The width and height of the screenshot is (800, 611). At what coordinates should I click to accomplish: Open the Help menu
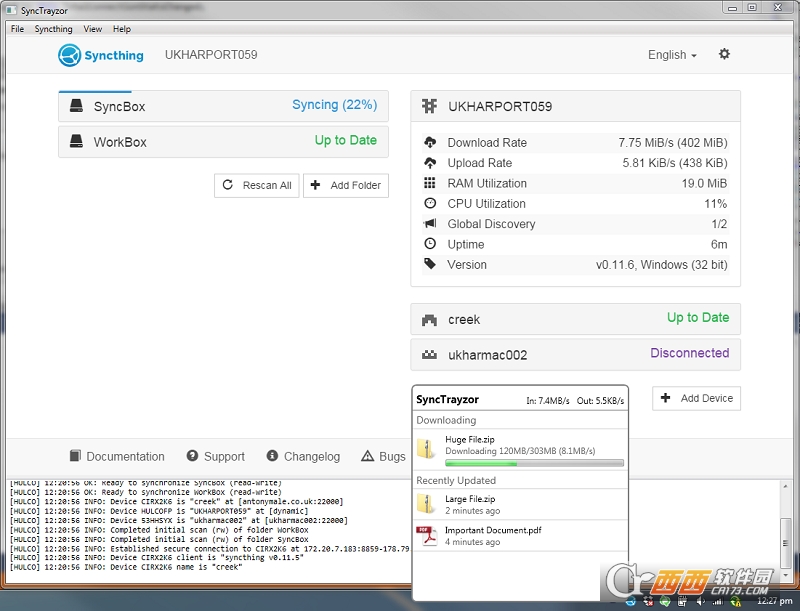pos(122,29)
